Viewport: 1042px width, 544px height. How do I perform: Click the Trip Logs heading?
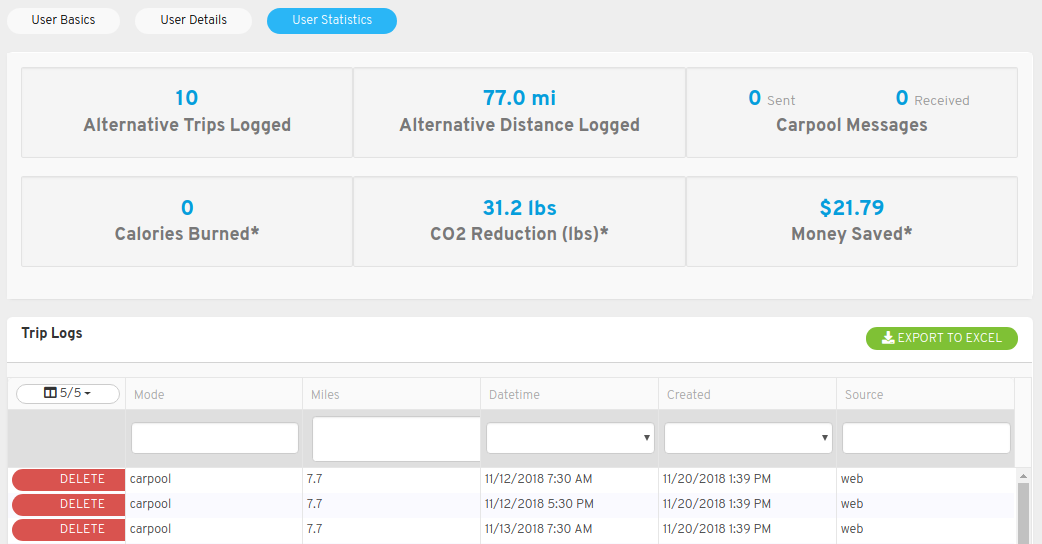pyautogui.click(x=52, y=333)
